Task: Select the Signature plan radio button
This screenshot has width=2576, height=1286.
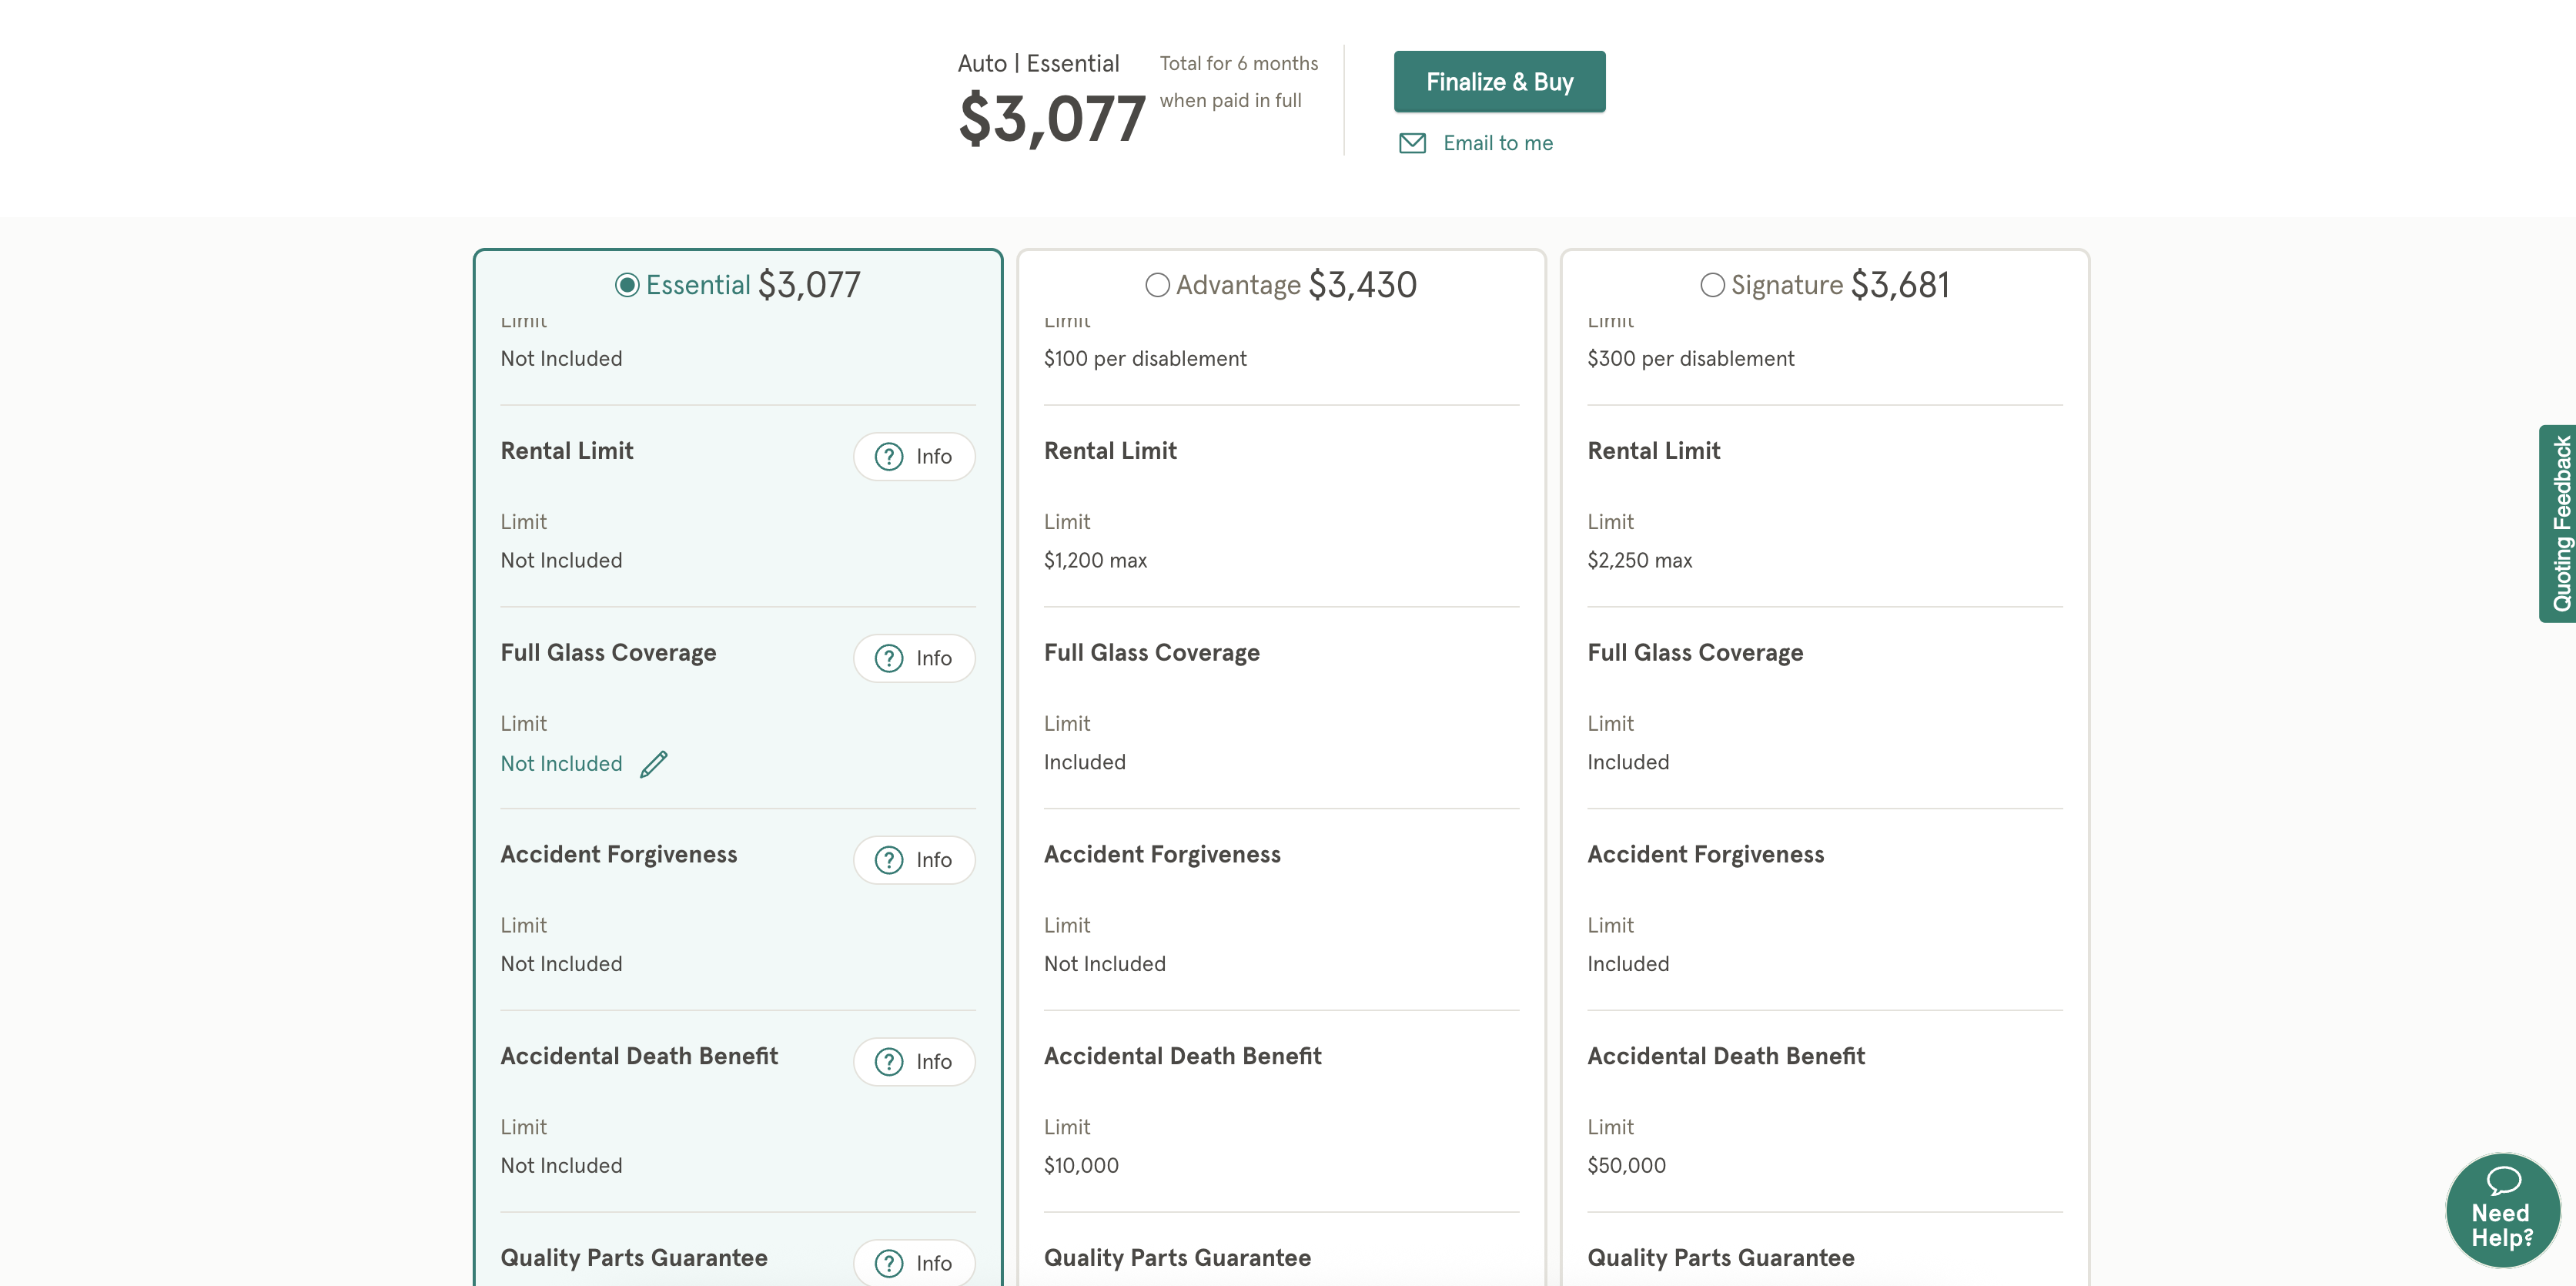Action: (1712, 285)
